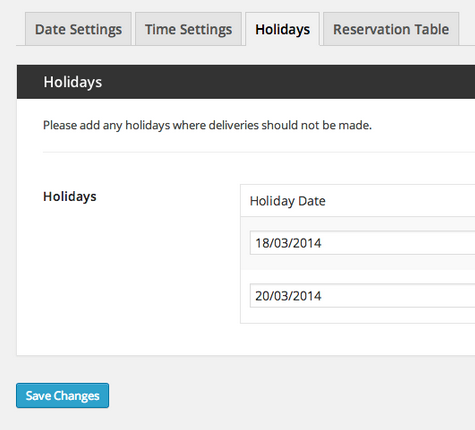Click the Save Changes button
The height and width of the screenshot is (430, 475).
(x=62, y=395)
